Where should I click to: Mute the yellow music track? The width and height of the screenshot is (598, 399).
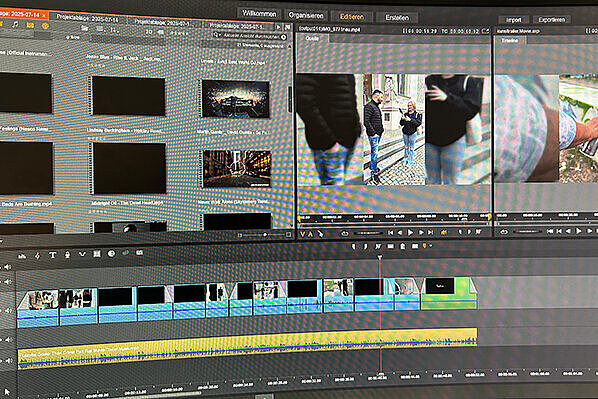coord(8,361)
